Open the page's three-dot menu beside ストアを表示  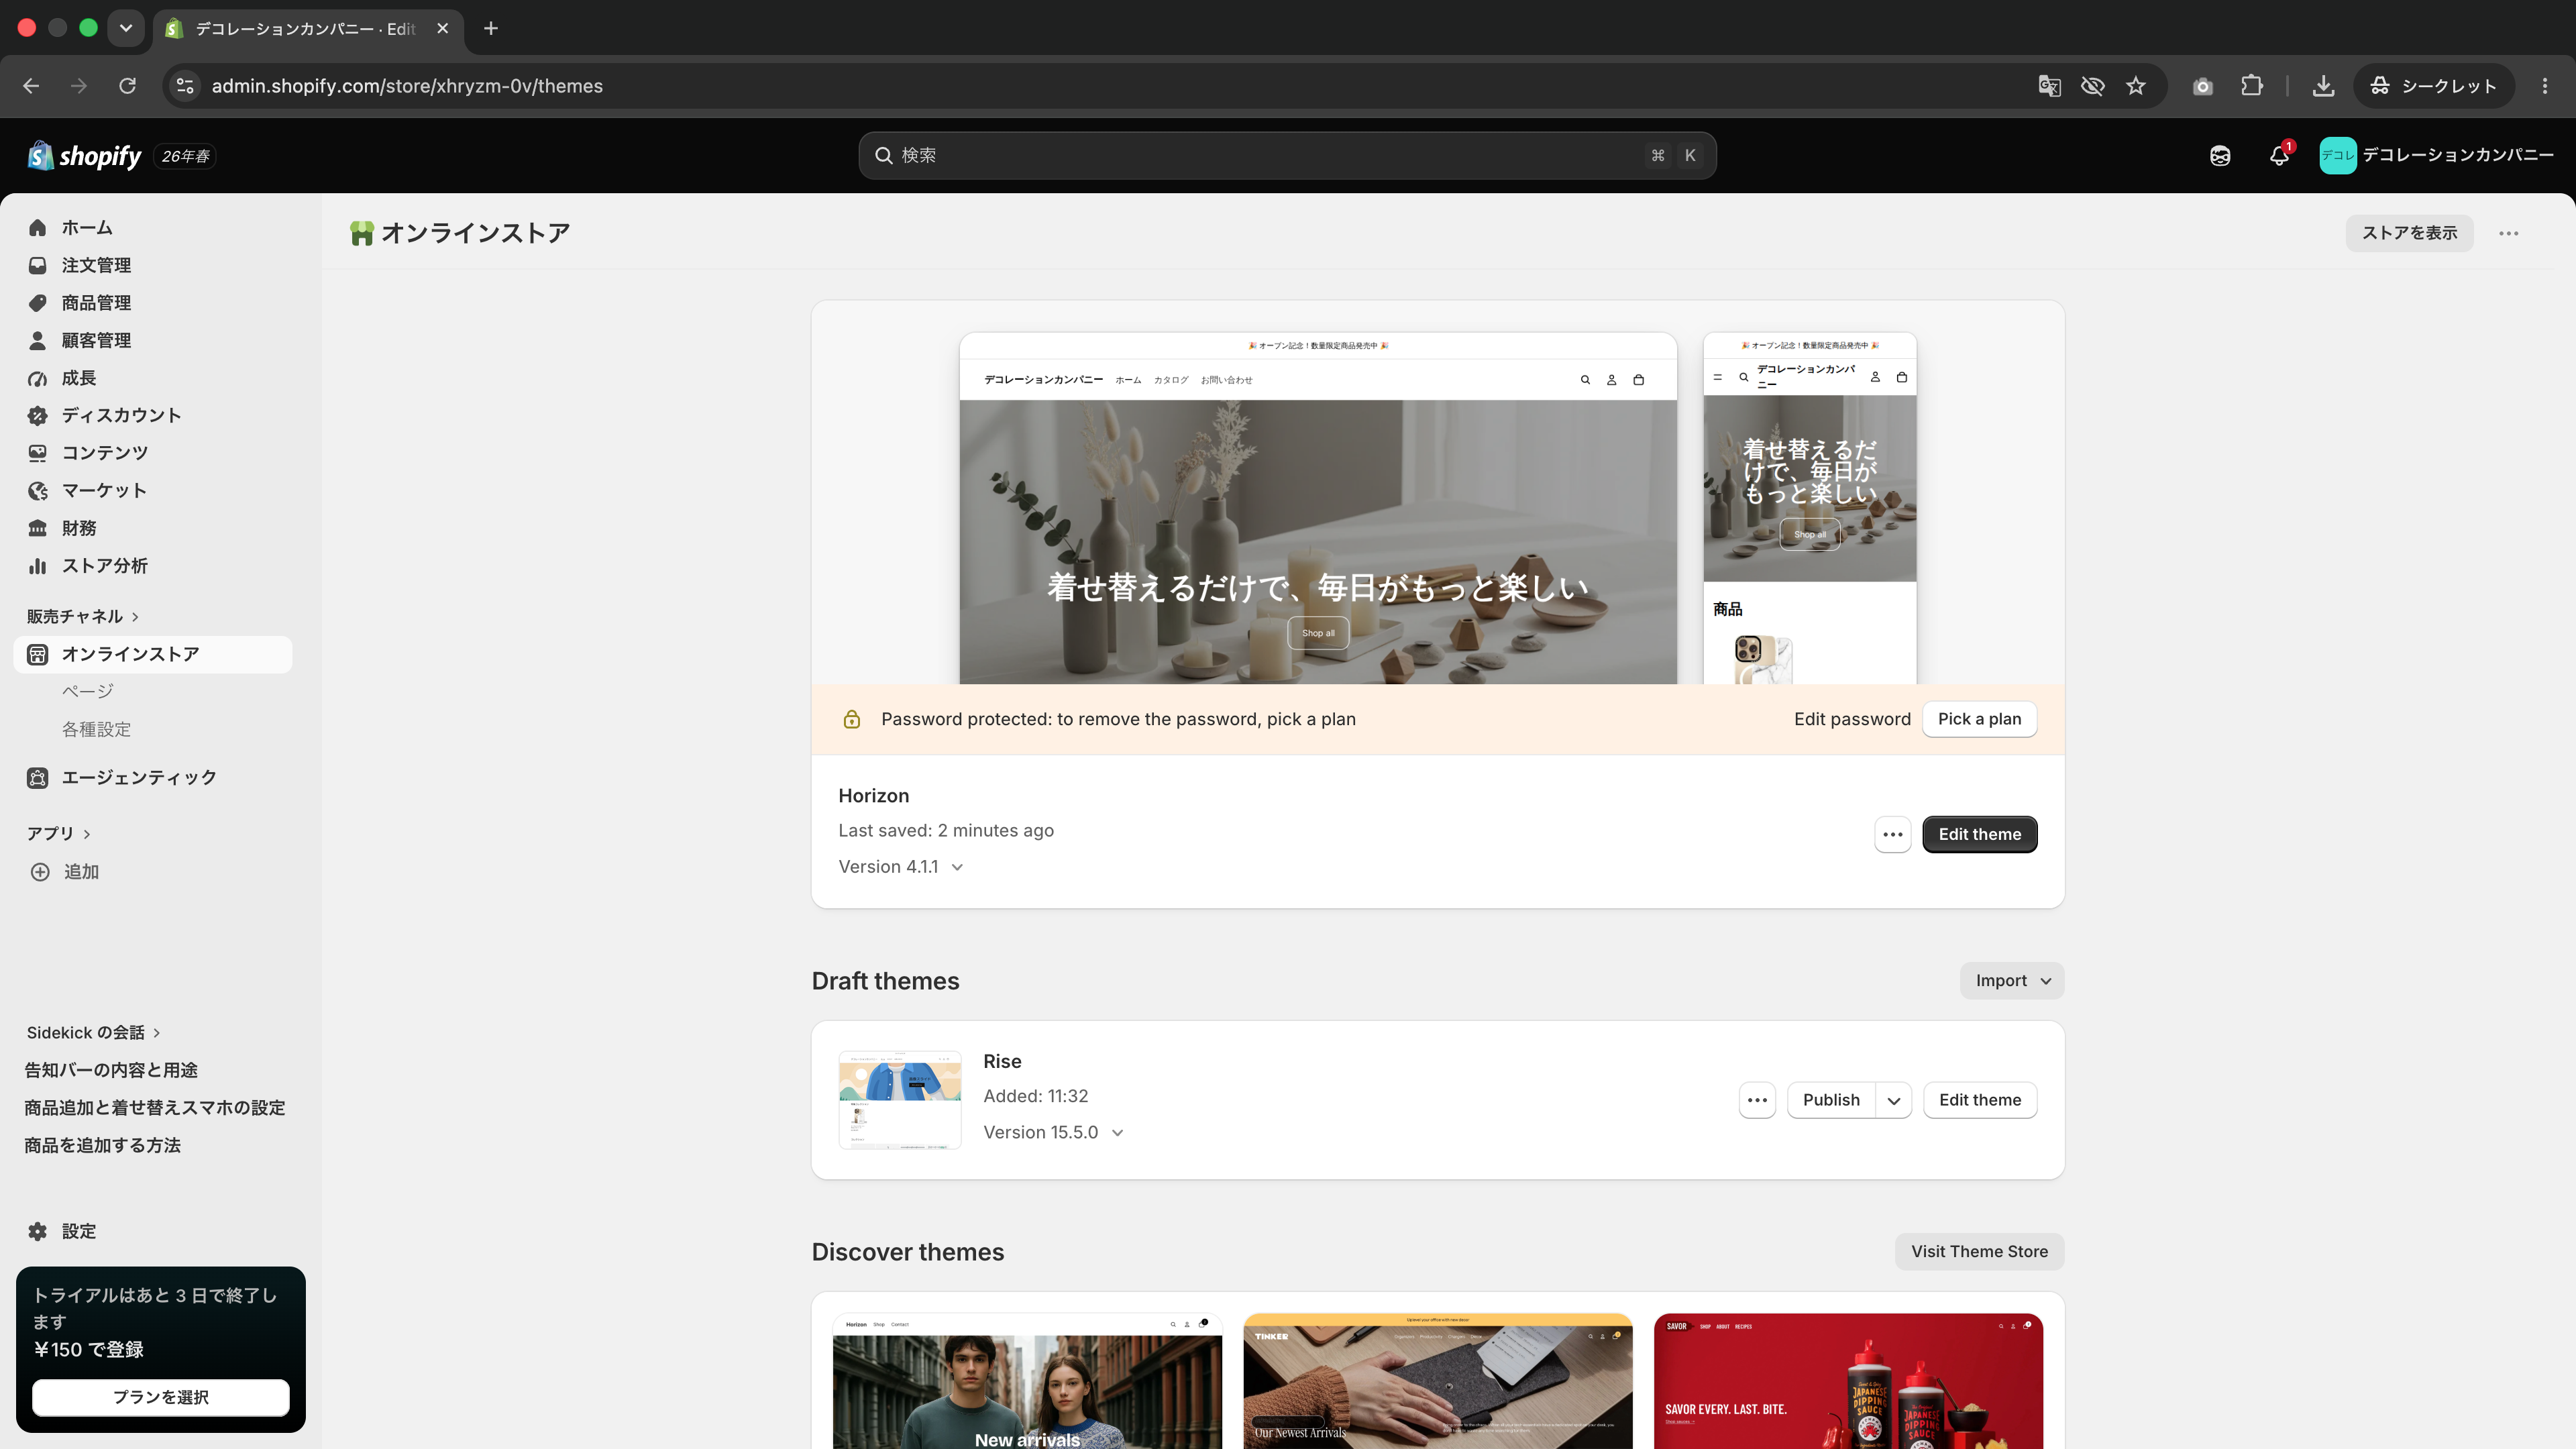pos(2508,233)
